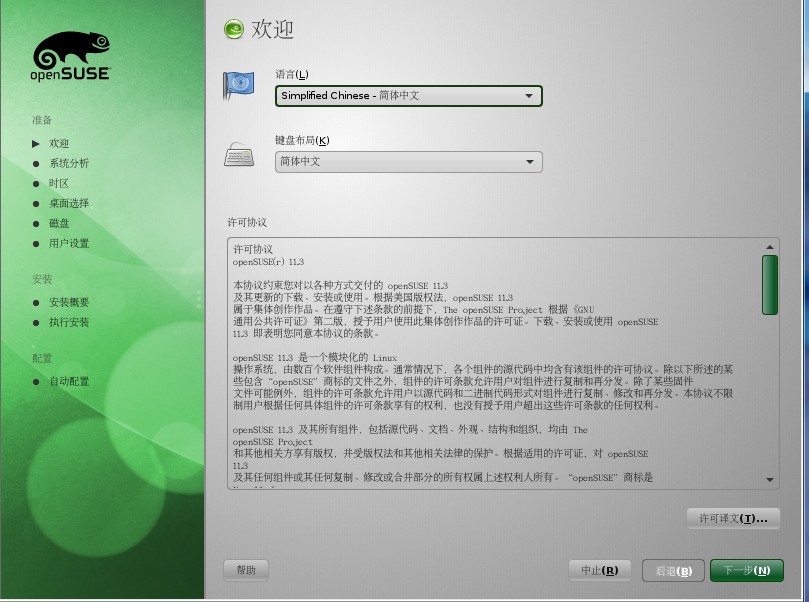Click the keyboard layout dropdown arrow
Screen dimensions: 809x602
click(529, 162)
